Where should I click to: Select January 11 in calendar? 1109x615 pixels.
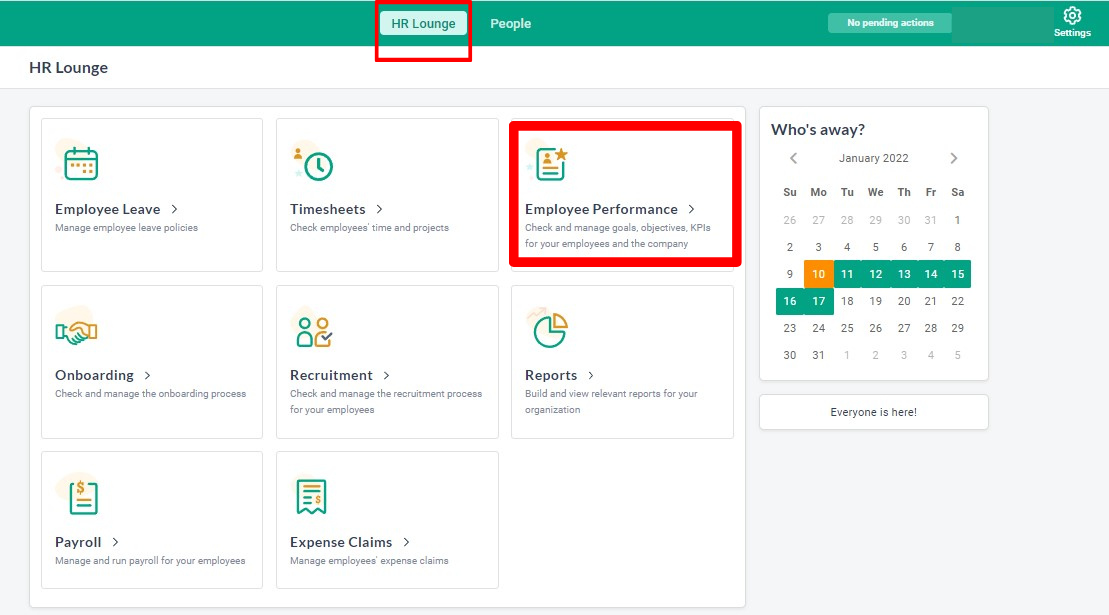coord(847,274)
